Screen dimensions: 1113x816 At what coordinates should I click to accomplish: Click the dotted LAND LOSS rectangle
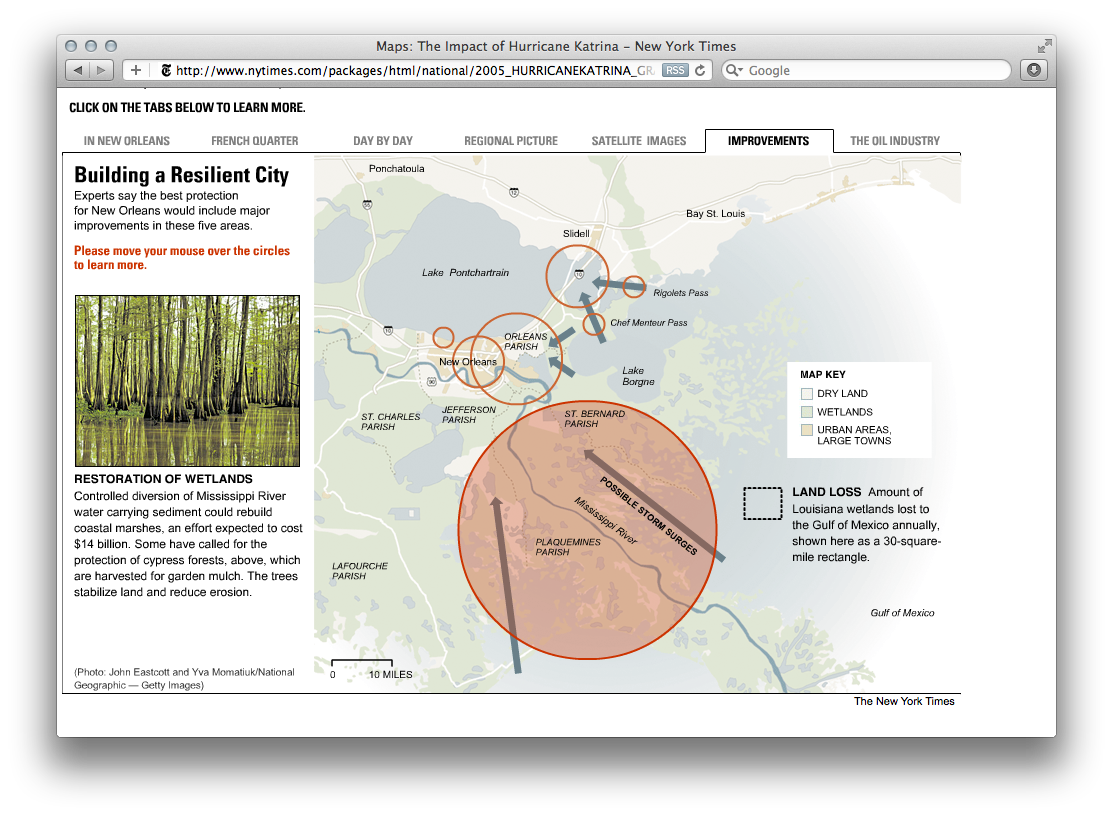click(x=762, y=503)
